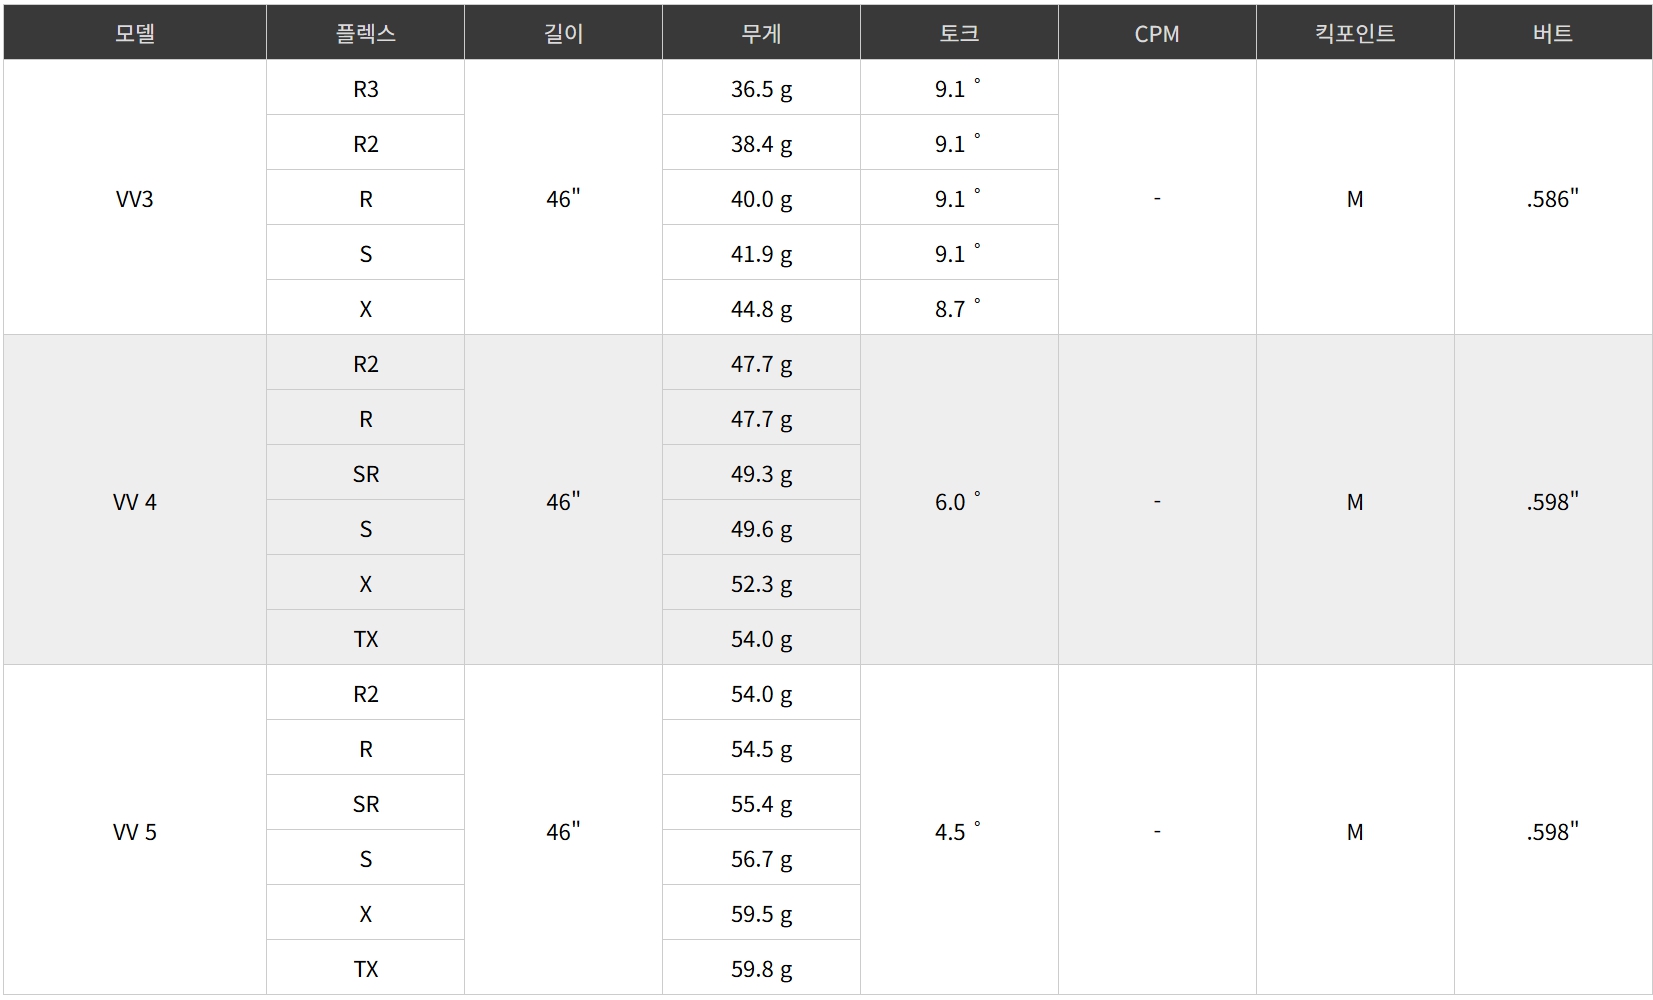Click the 토크 column header
This screenshot has height=1000, width=1653.
point(959,33)
